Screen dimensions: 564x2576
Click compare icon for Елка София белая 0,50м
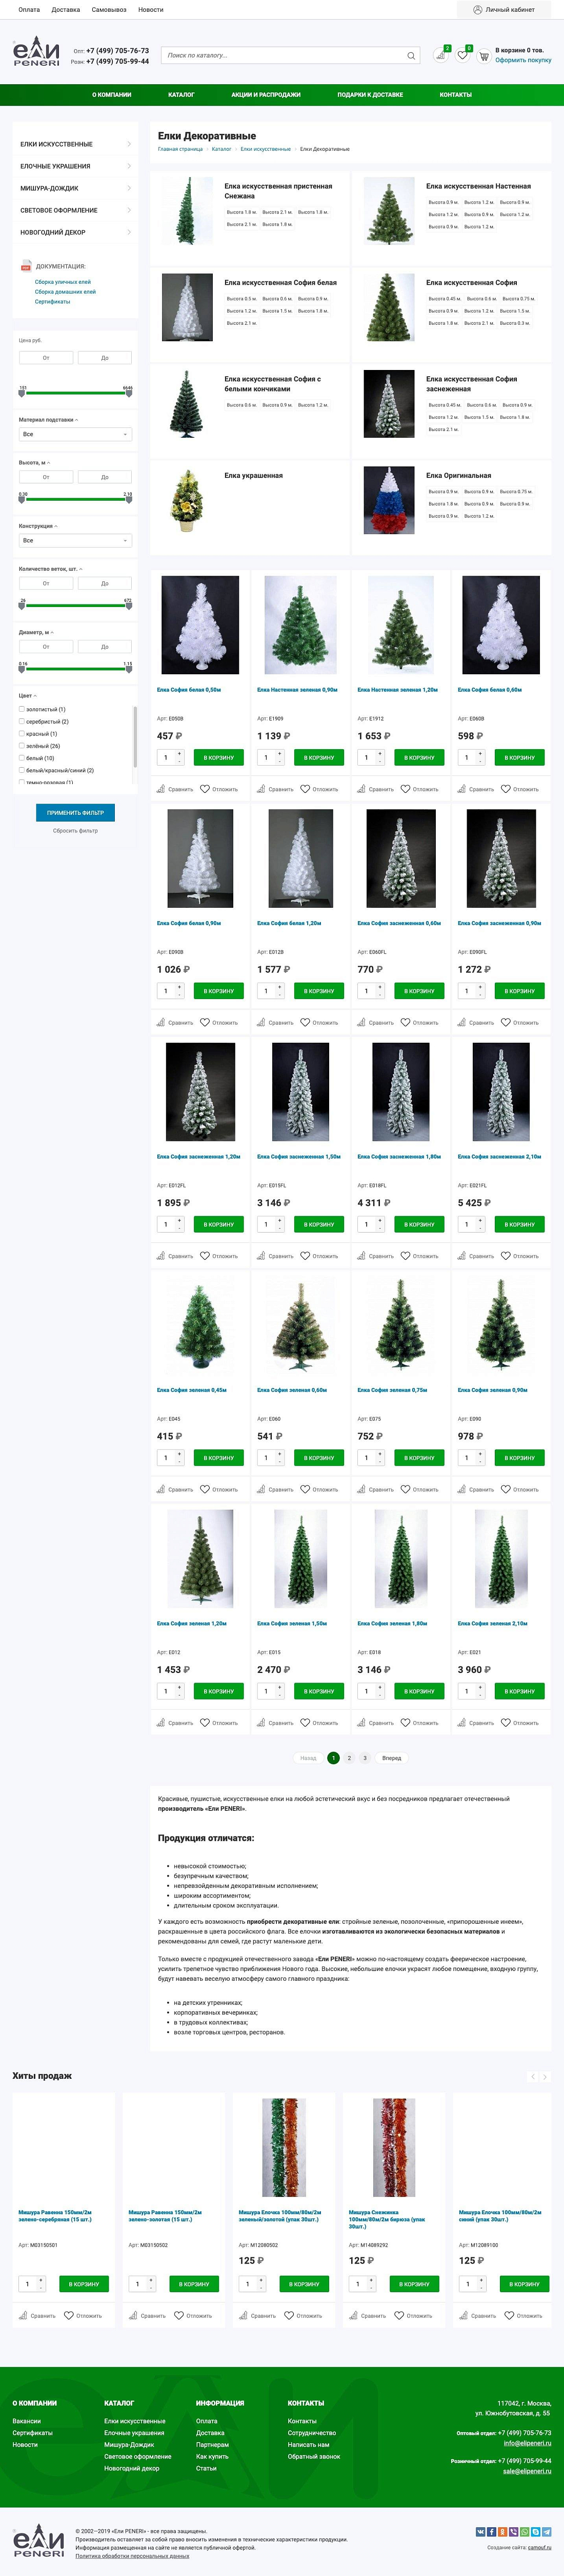pos(161,789)
